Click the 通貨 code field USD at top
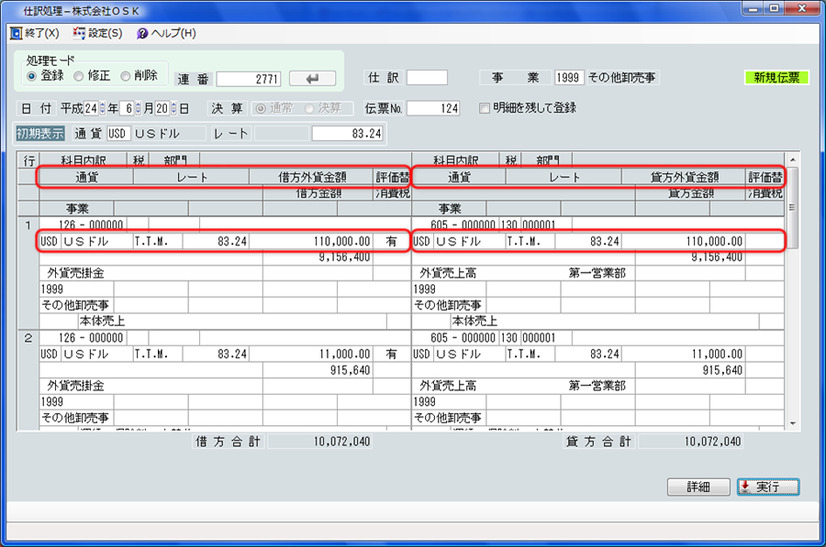826x547 pixels. point(118,133)
